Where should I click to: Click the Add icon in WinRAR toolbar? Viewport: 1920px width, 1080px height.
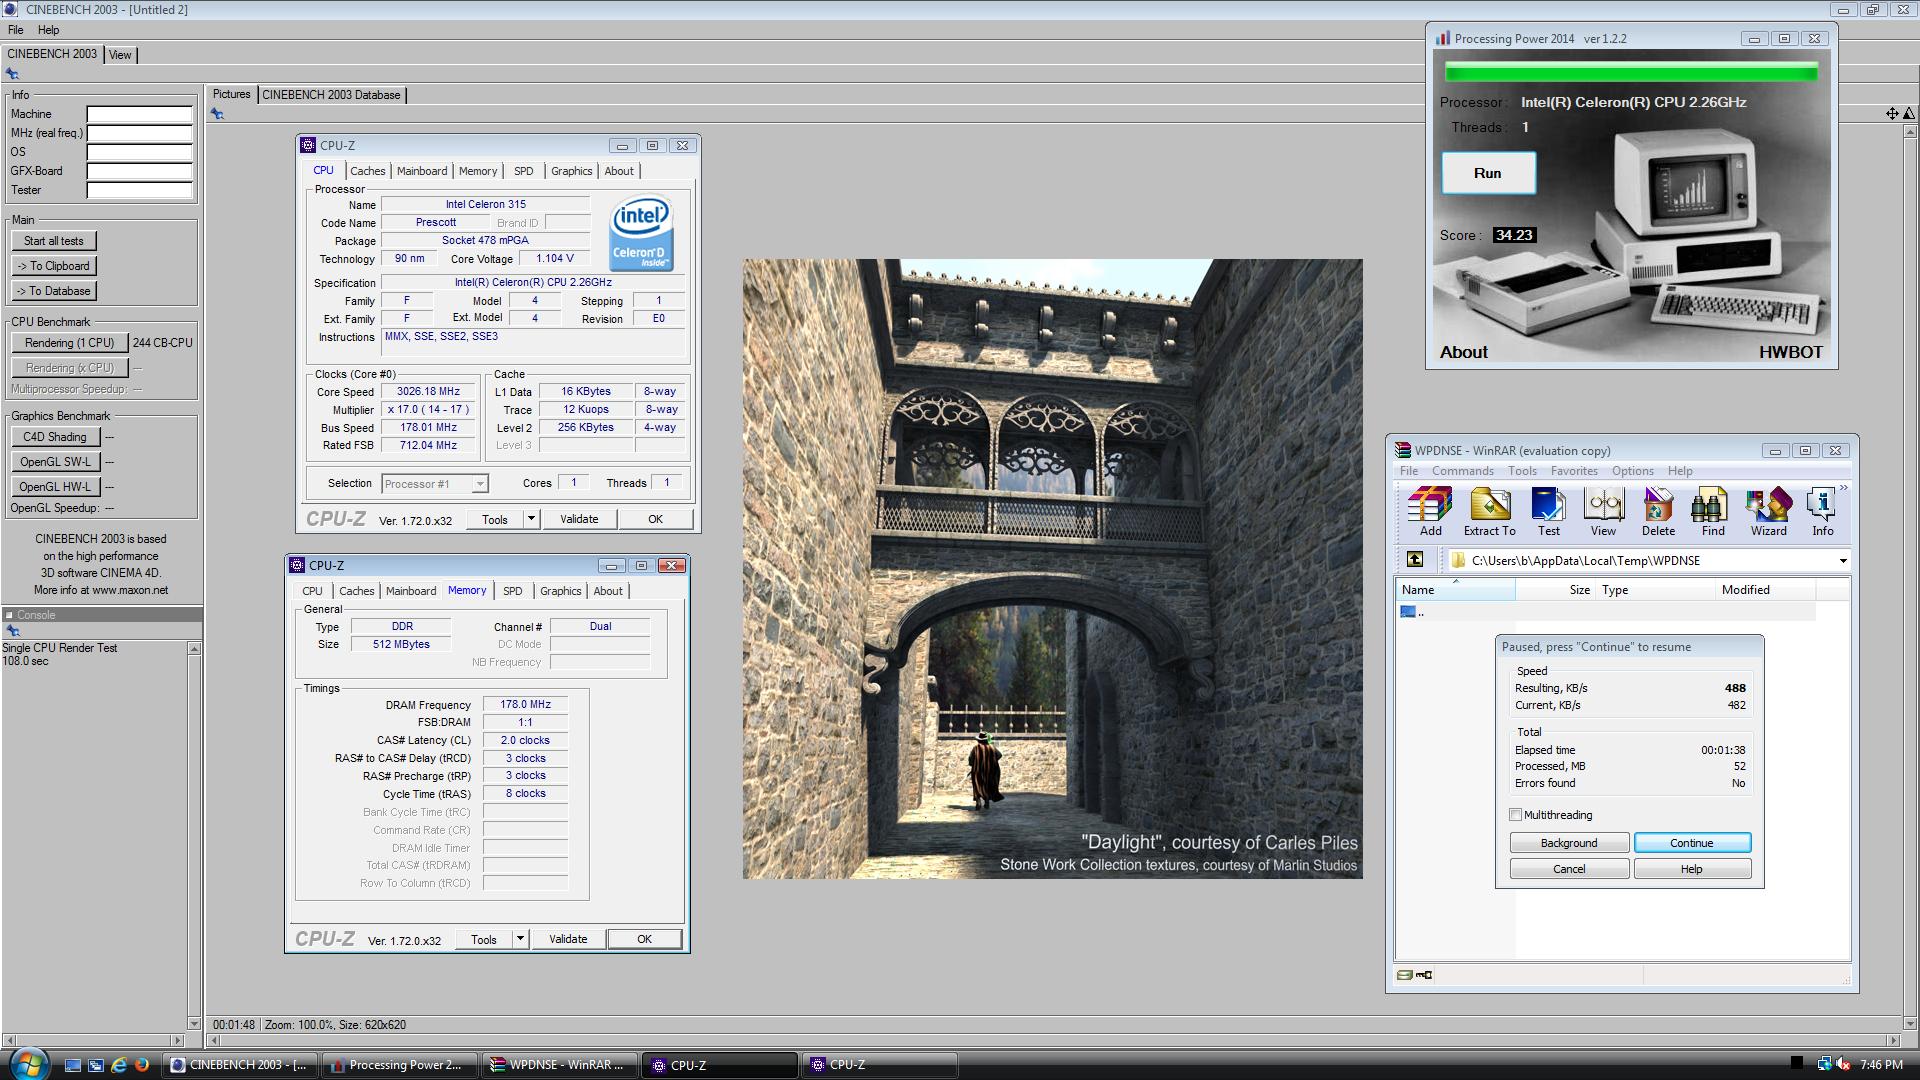click(x=1430, y=512)
